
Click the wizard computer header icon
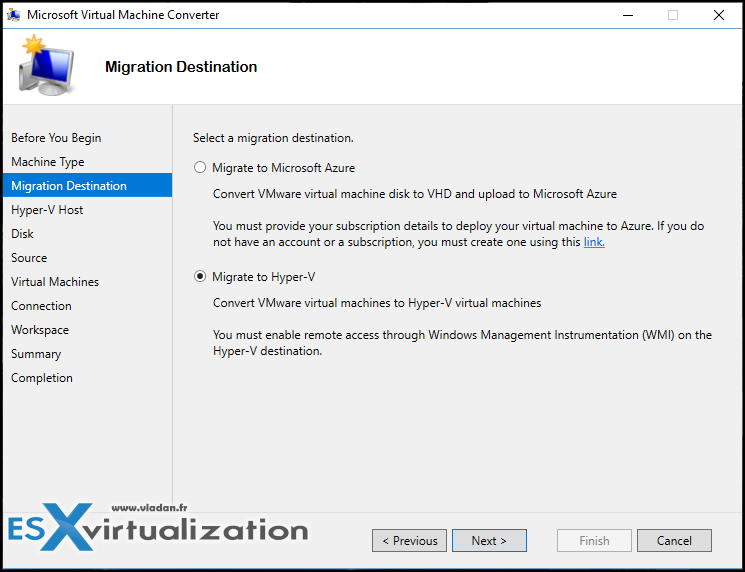pyautogui.click(x=47, y=66)
